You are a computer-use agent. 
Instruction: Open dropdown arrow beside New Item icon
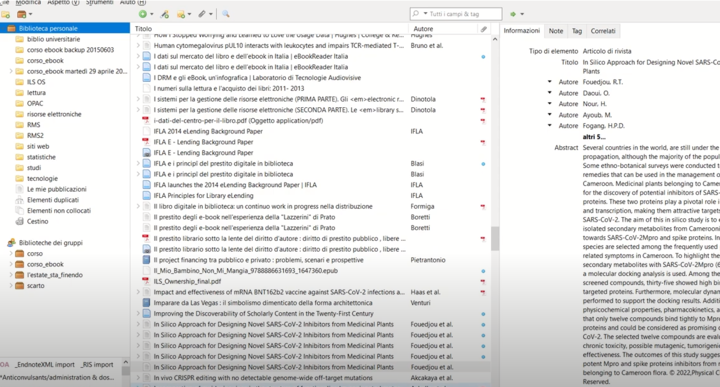[x=152, y=14]
